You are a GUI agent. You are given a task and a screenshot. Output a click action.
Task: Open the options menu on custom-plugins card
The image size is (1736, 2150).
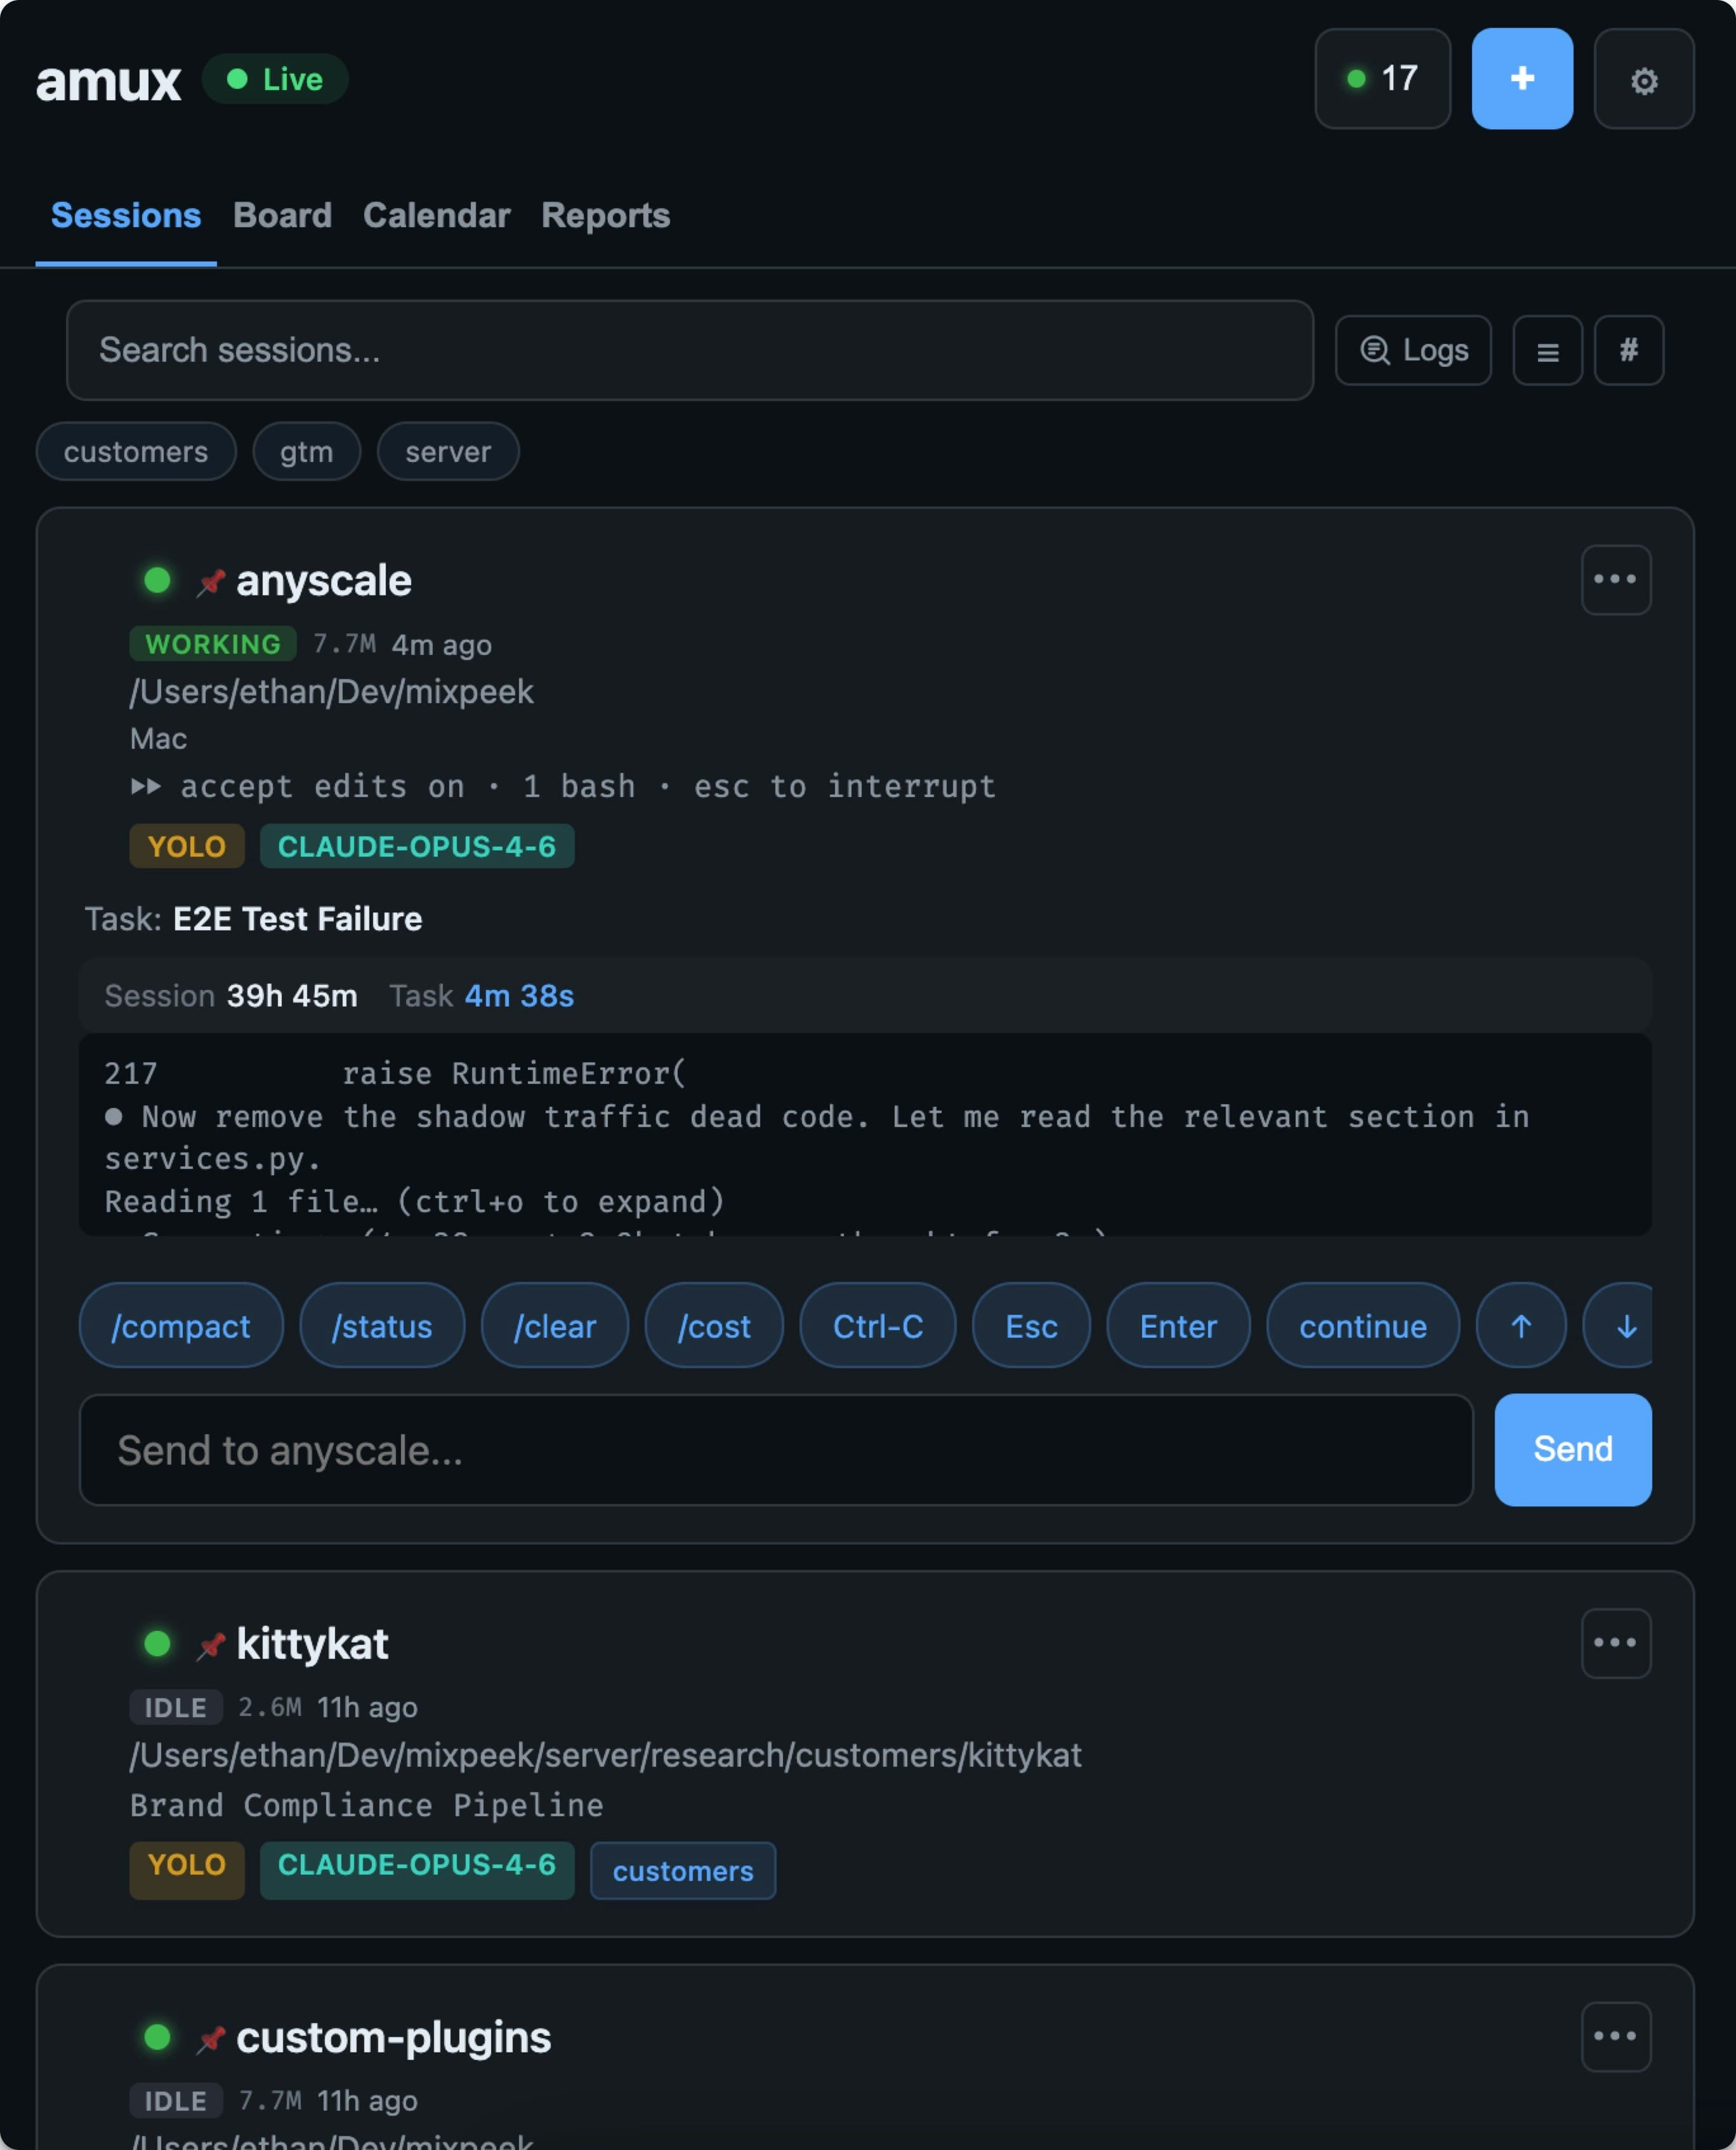(x=1616, y=2036)
